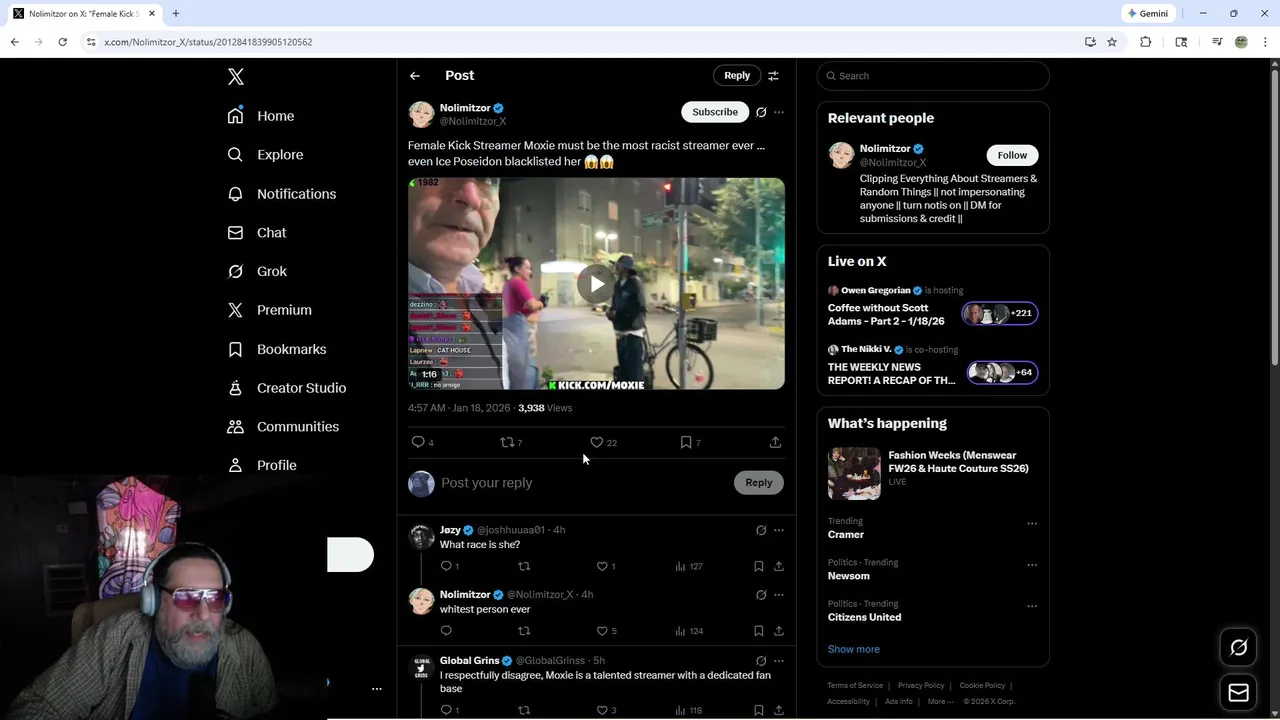
Task: Open floating Grok button
Action: point(1238,648)
